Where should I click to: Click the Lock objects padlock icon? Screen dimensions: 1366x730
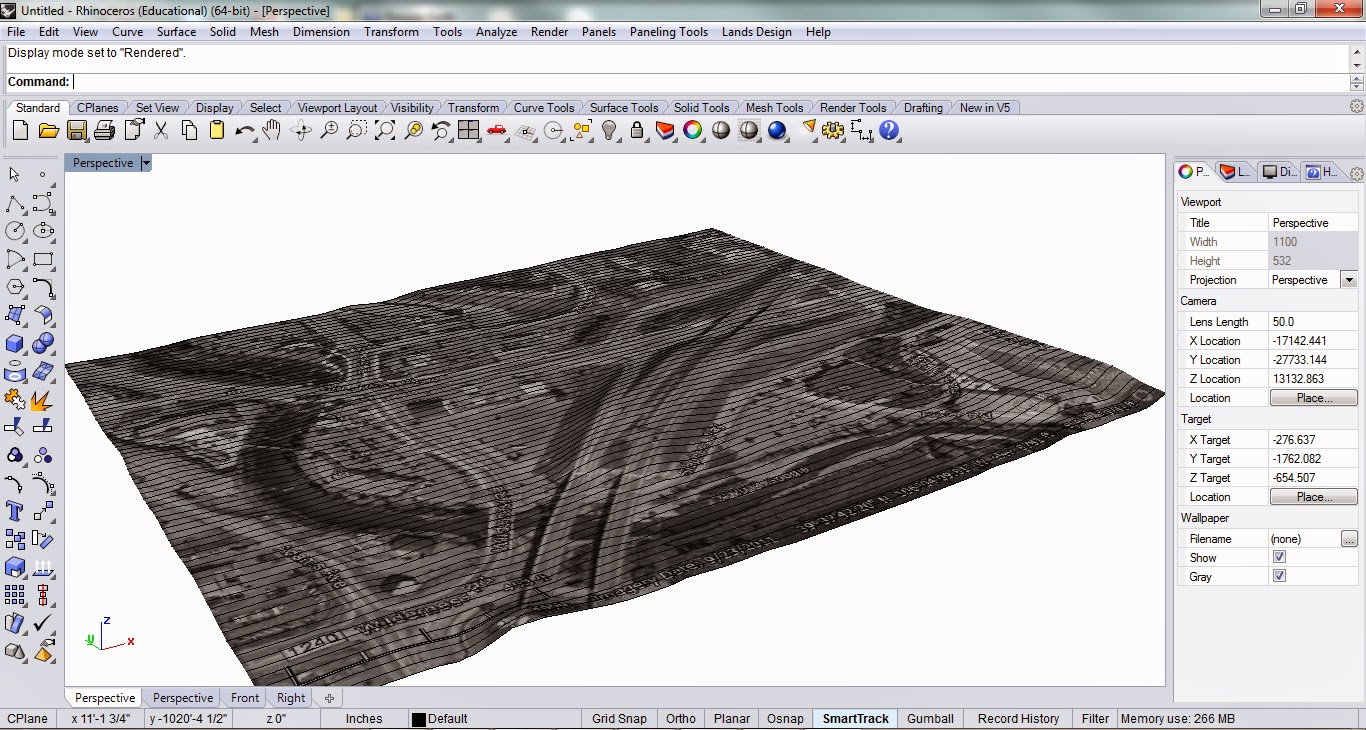637,131
